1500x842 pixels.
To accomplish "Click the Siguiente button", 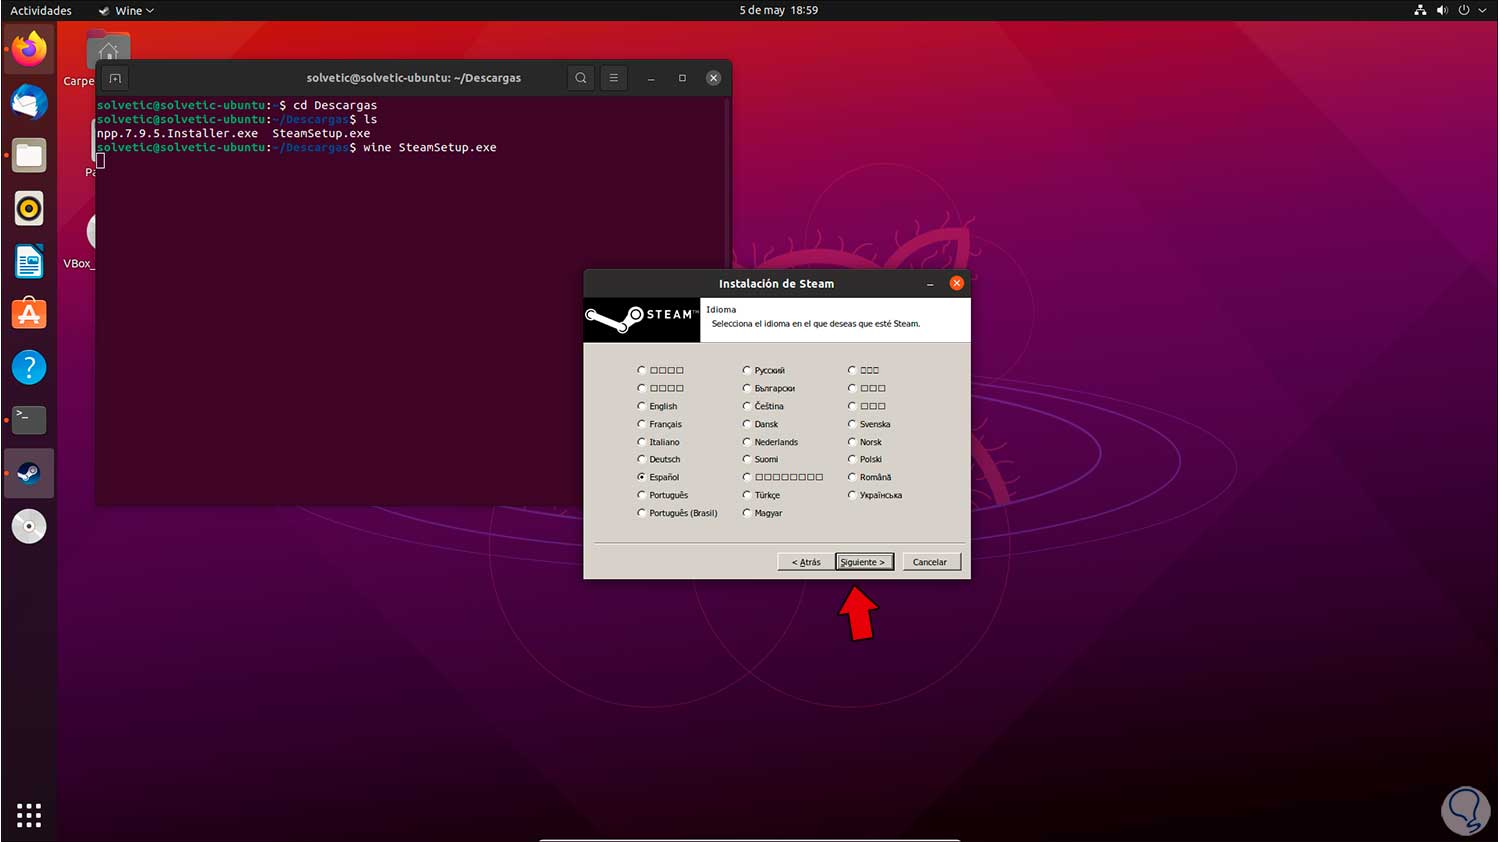I will point(863,562).
